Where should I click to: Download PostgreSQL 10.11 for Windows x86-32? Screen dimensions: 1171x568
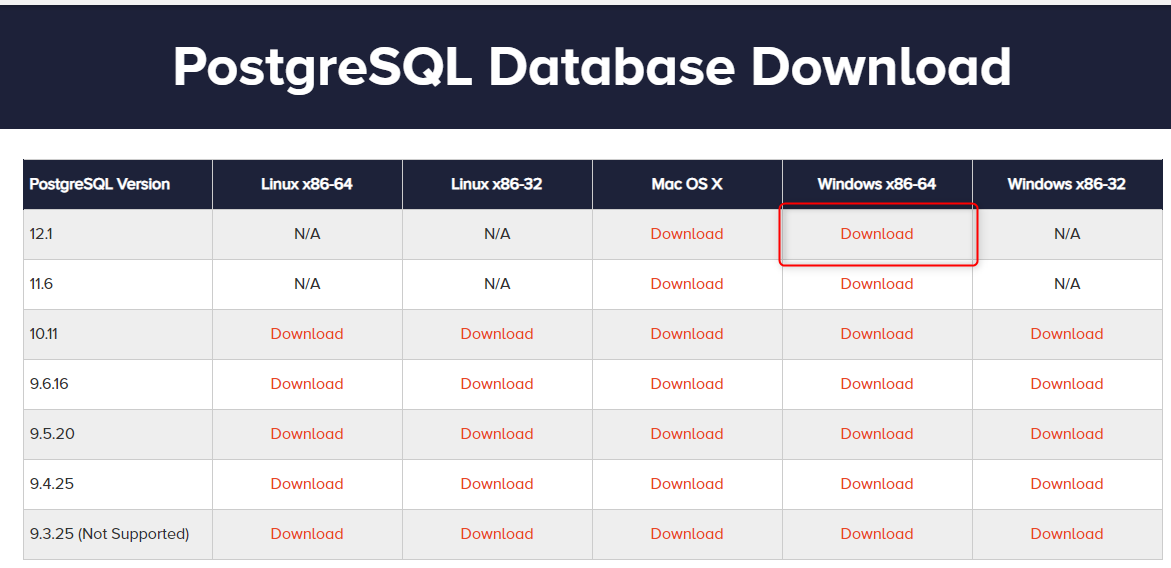coord(1067,334)
